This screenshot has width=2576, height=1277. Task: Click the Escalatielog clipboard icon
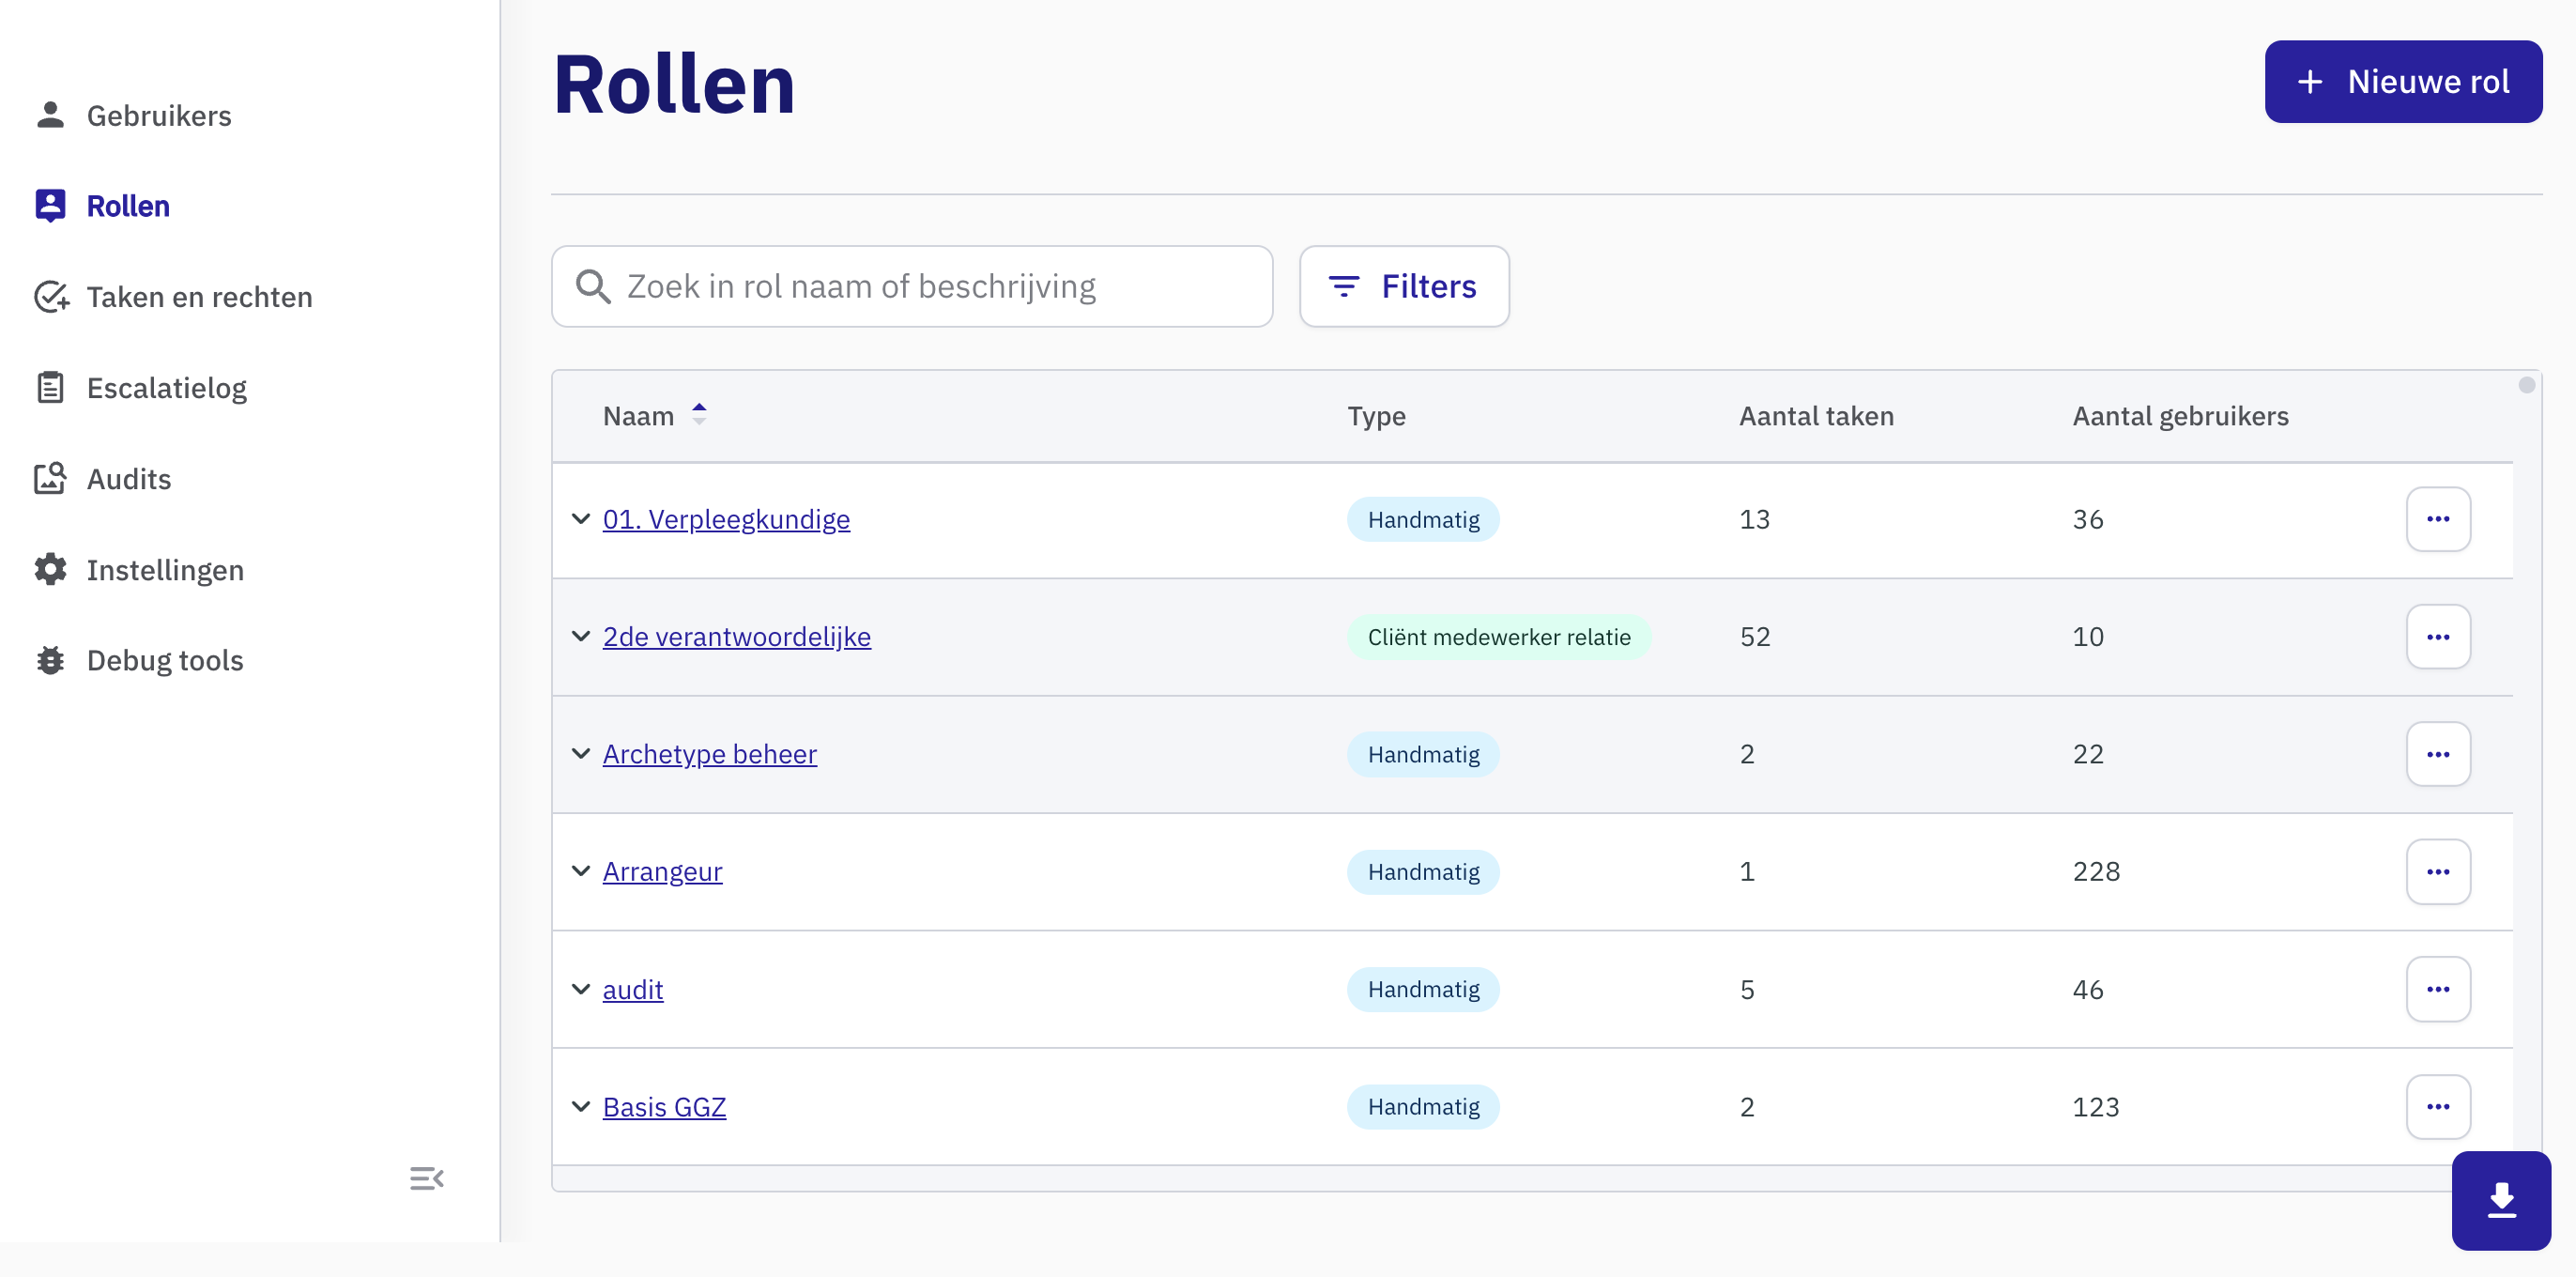pyautogui.click(x=50, y=387)
